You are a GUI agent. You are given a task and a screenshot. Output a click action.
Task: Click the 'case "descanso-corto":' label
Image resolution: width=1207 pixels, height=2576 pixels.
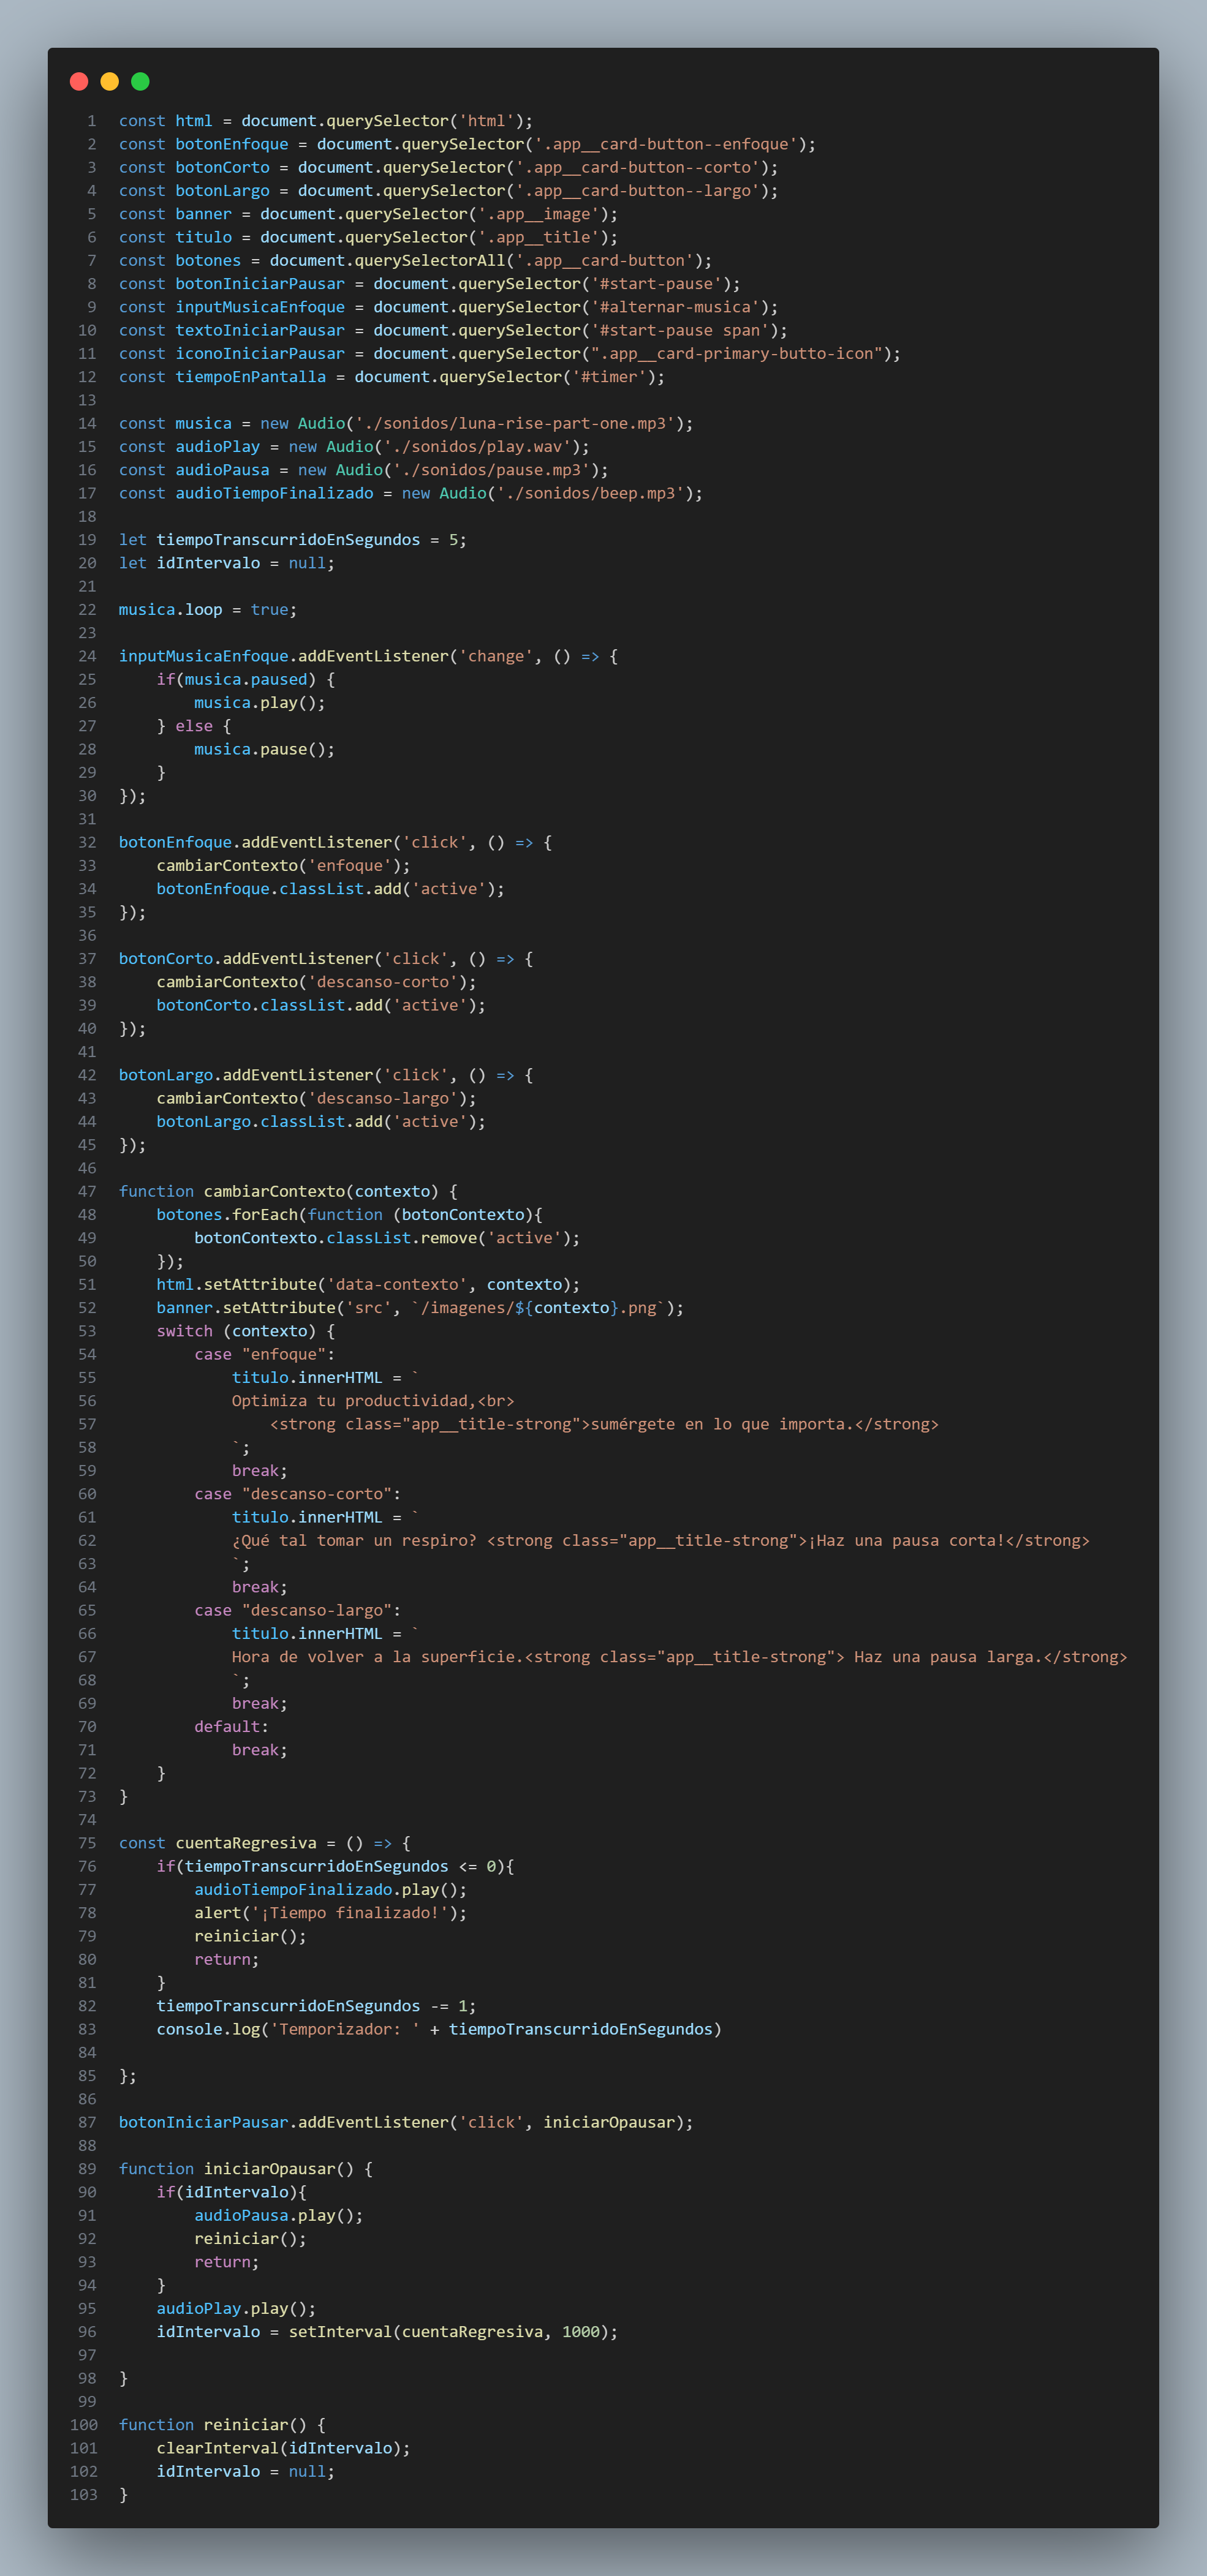pos(297,1494)
